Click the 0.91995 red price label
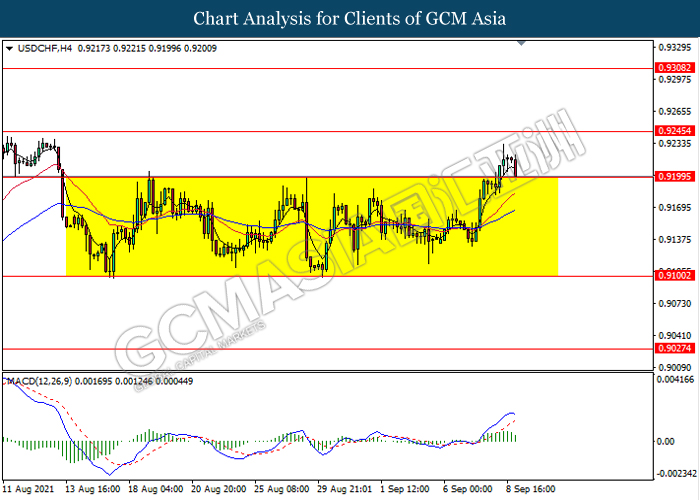 pyautogui.click(x=675, y=177)
